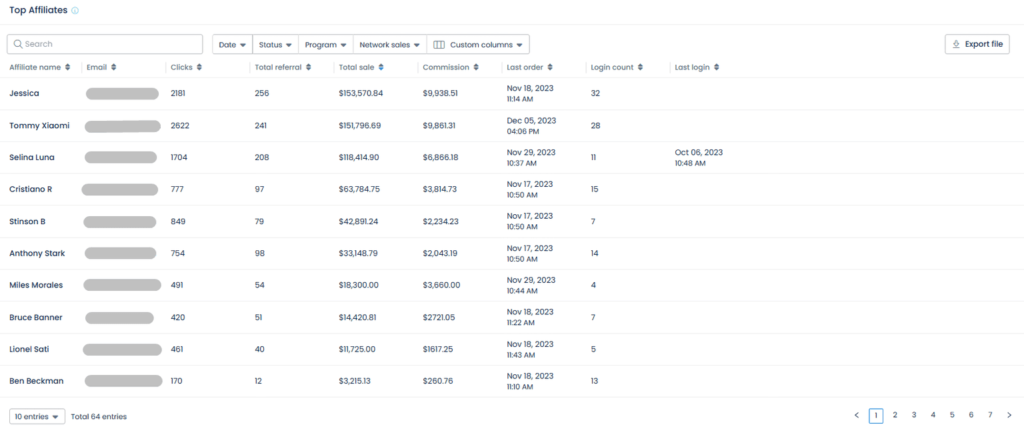The height and width of the screenshot is (431, 1024).
Task: Go to previous page with left chevron
Action: click(x=857, y=415)
